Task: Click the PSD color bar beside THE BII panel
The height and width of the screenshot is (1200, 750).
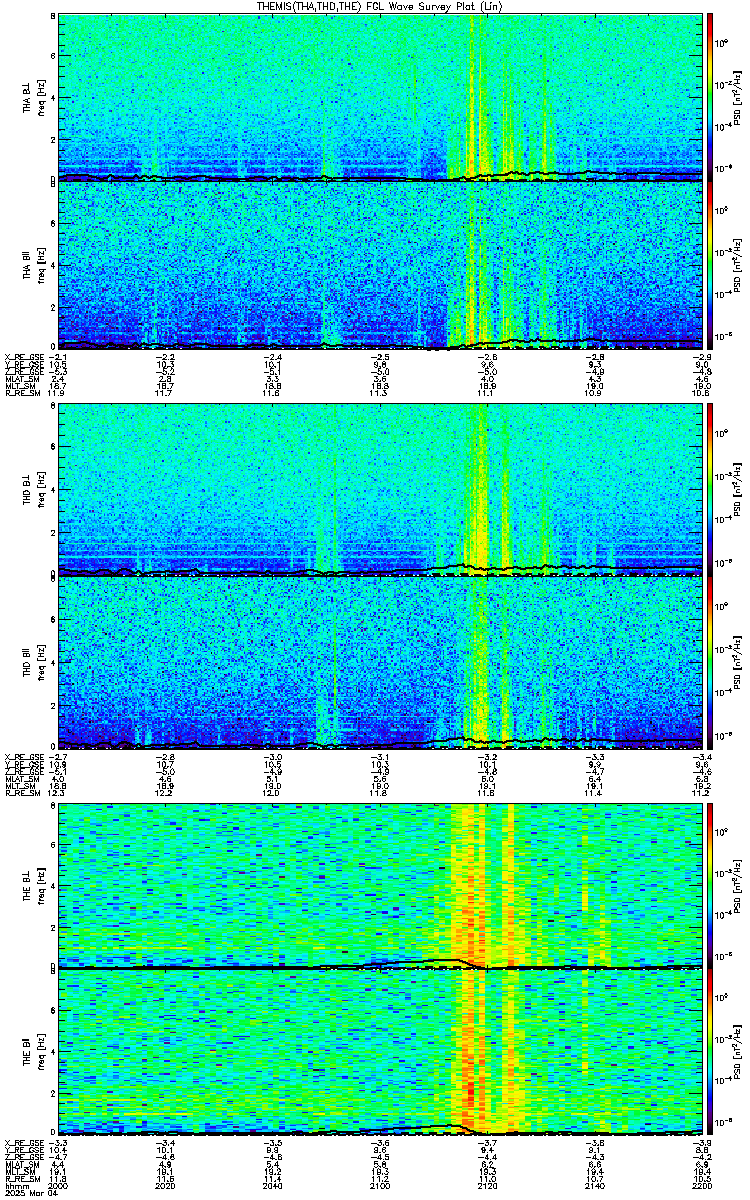Action: (710, 1053)
